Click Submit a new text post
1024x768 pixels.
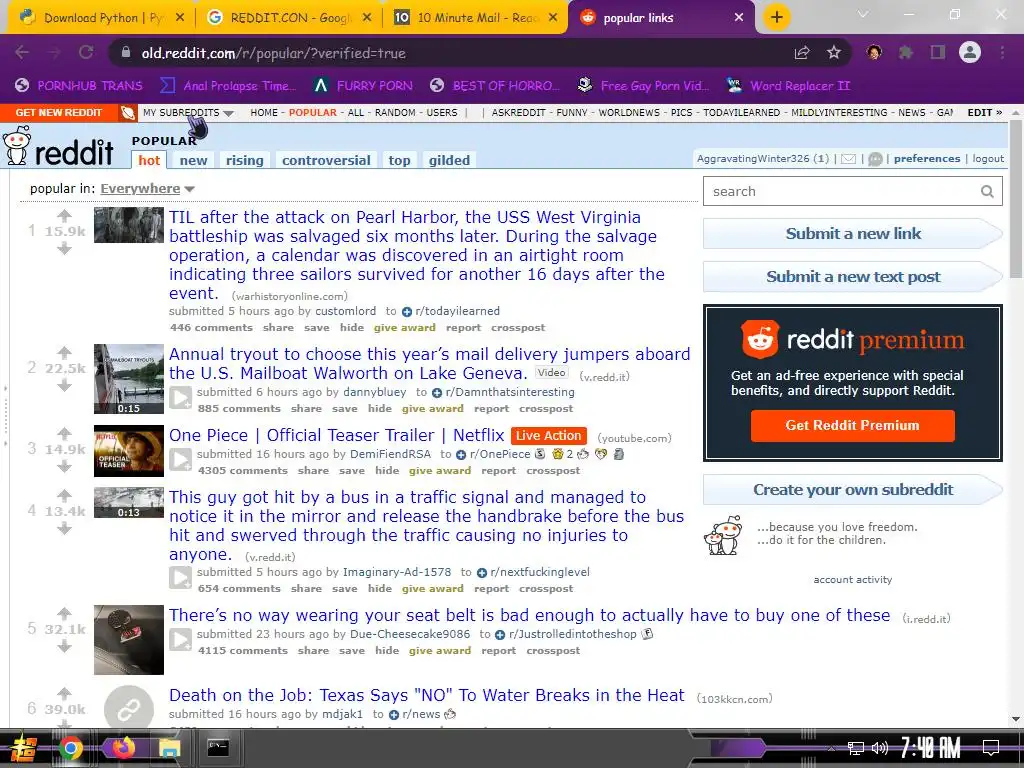pyautogui.click(x=852, y=277)
